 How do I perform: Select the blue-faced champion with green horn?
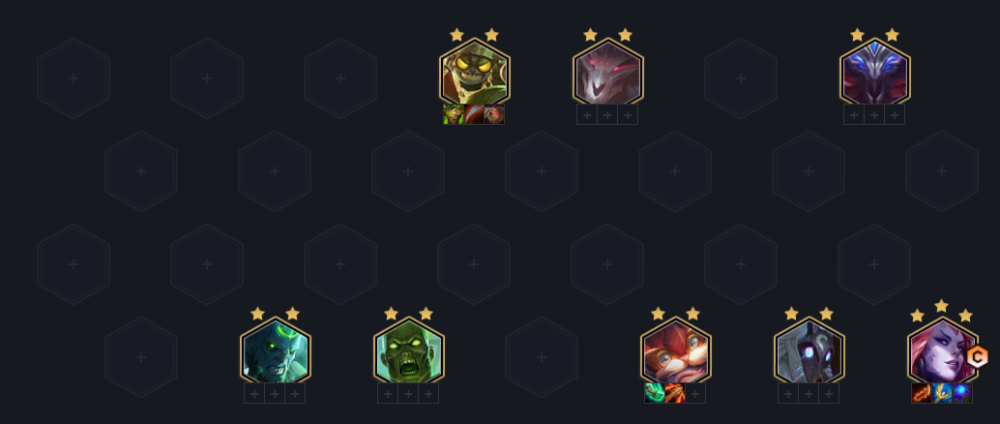(x=276, y=351)
